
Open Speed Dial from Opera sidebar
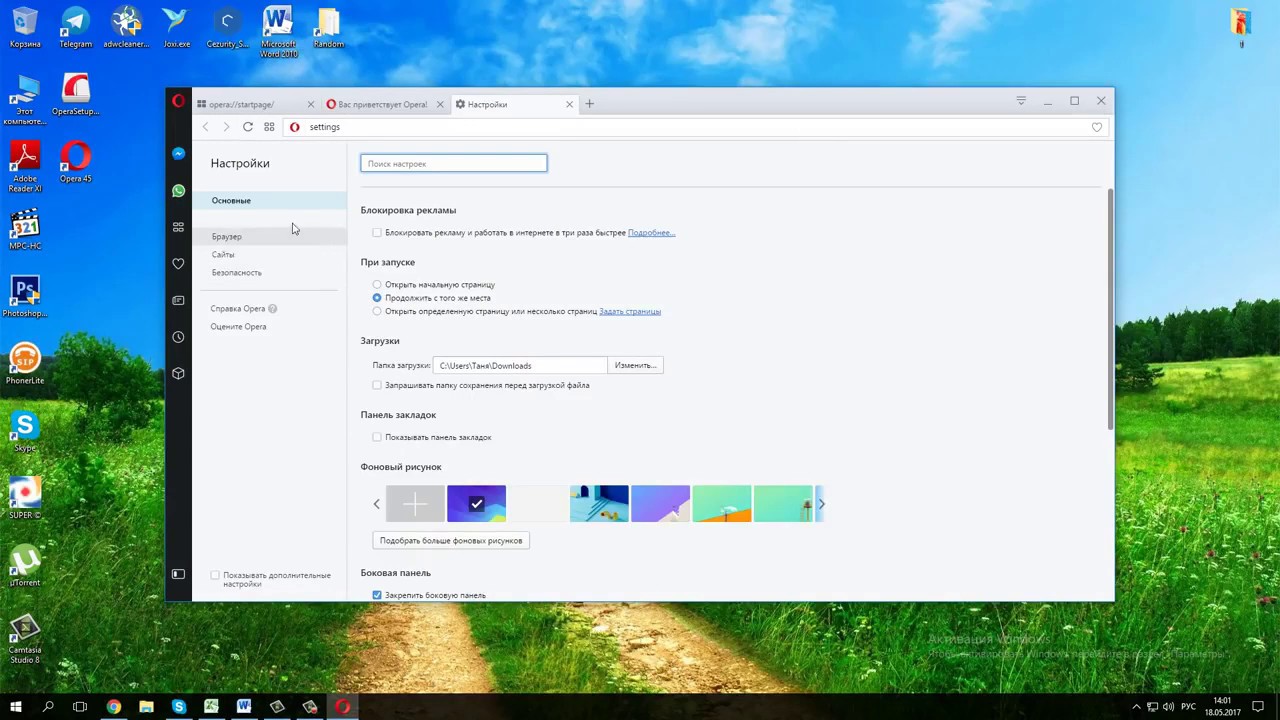[178, 227]
